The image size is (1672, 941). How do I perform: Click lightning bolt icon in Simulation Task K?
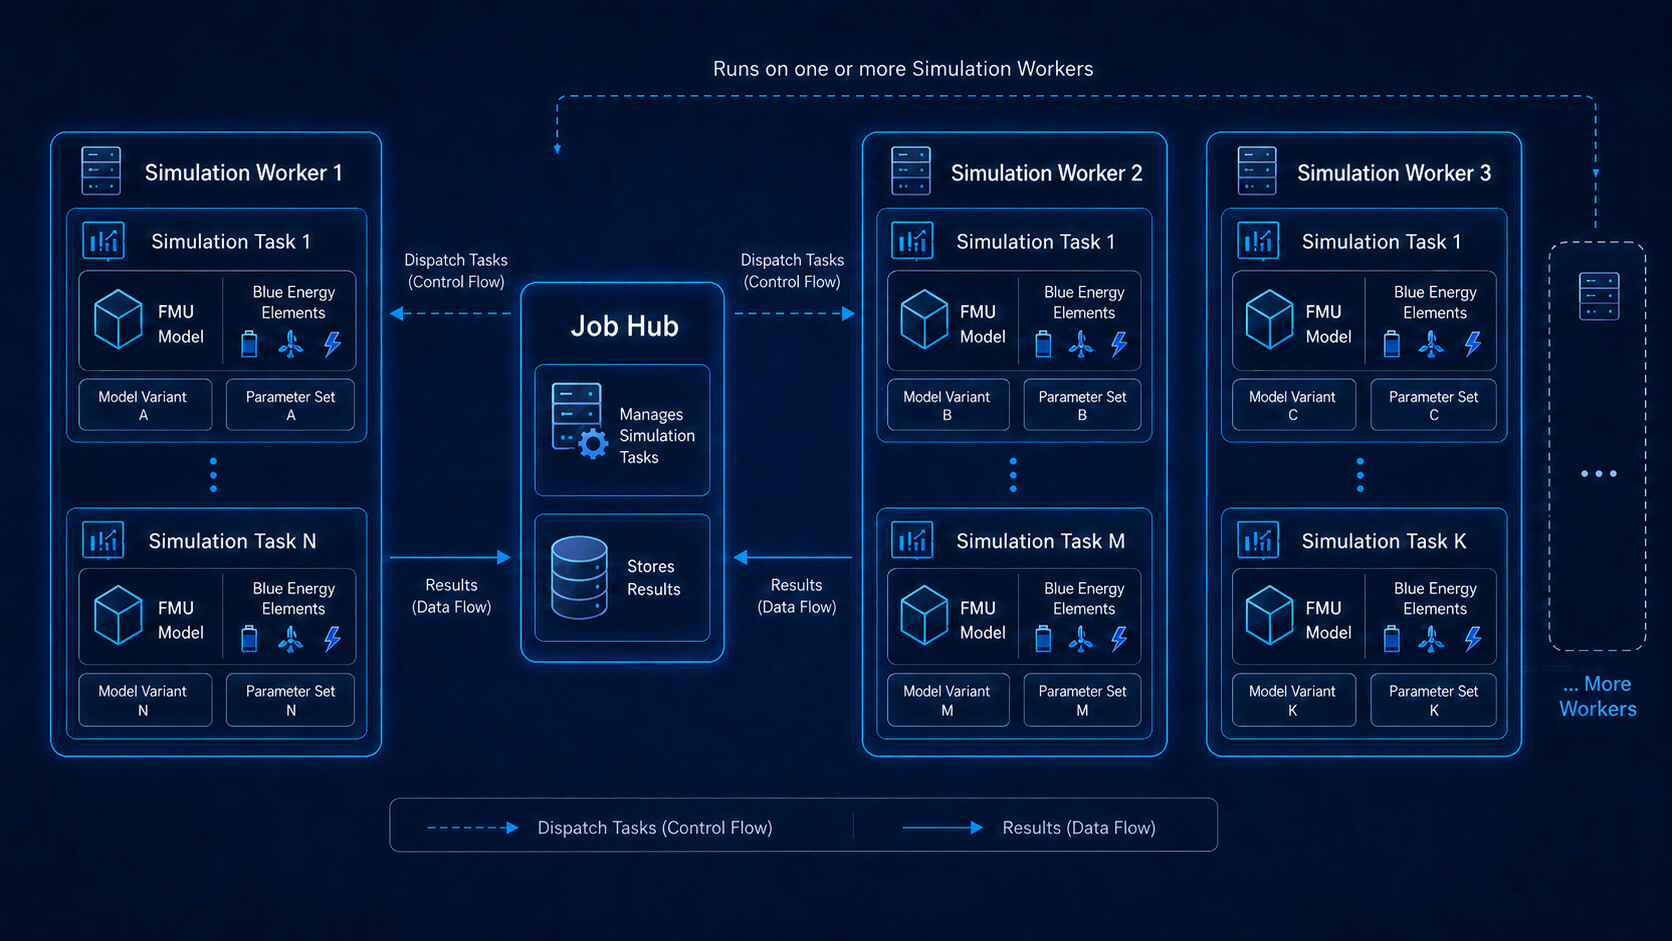pos(1473,639)
